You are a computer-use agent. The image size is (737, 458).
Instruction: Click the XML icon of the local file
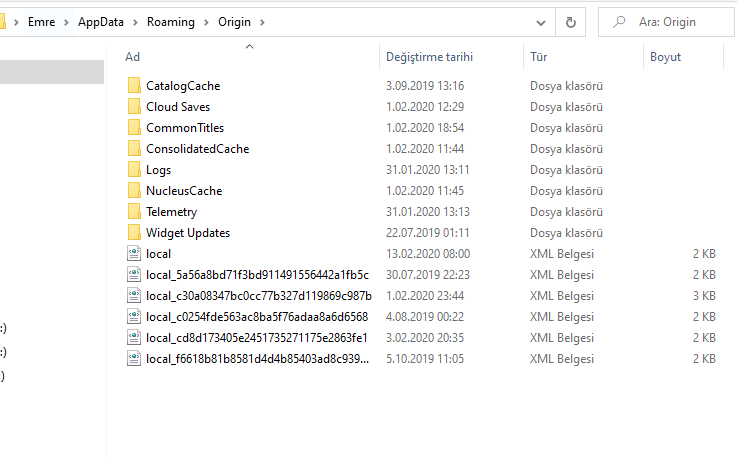pos(134,253)
